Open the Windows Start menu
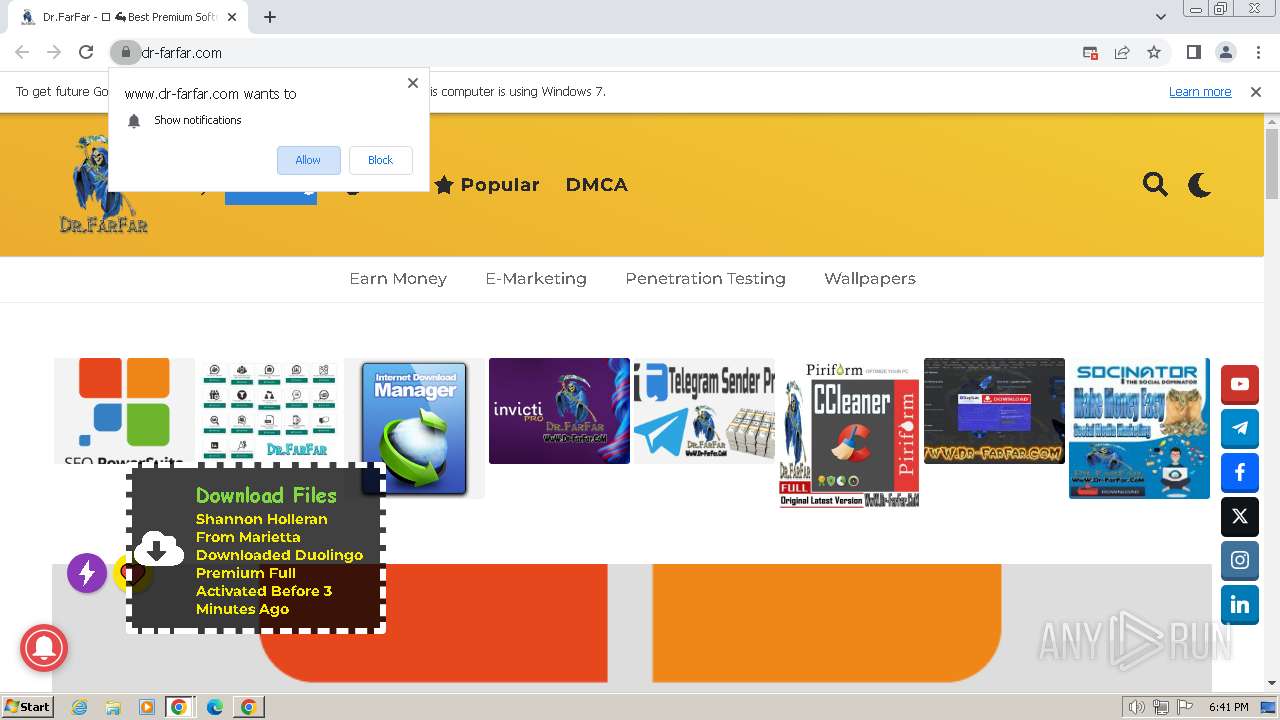This screenshot has width=1280, height=720. [x=27, y=706]
